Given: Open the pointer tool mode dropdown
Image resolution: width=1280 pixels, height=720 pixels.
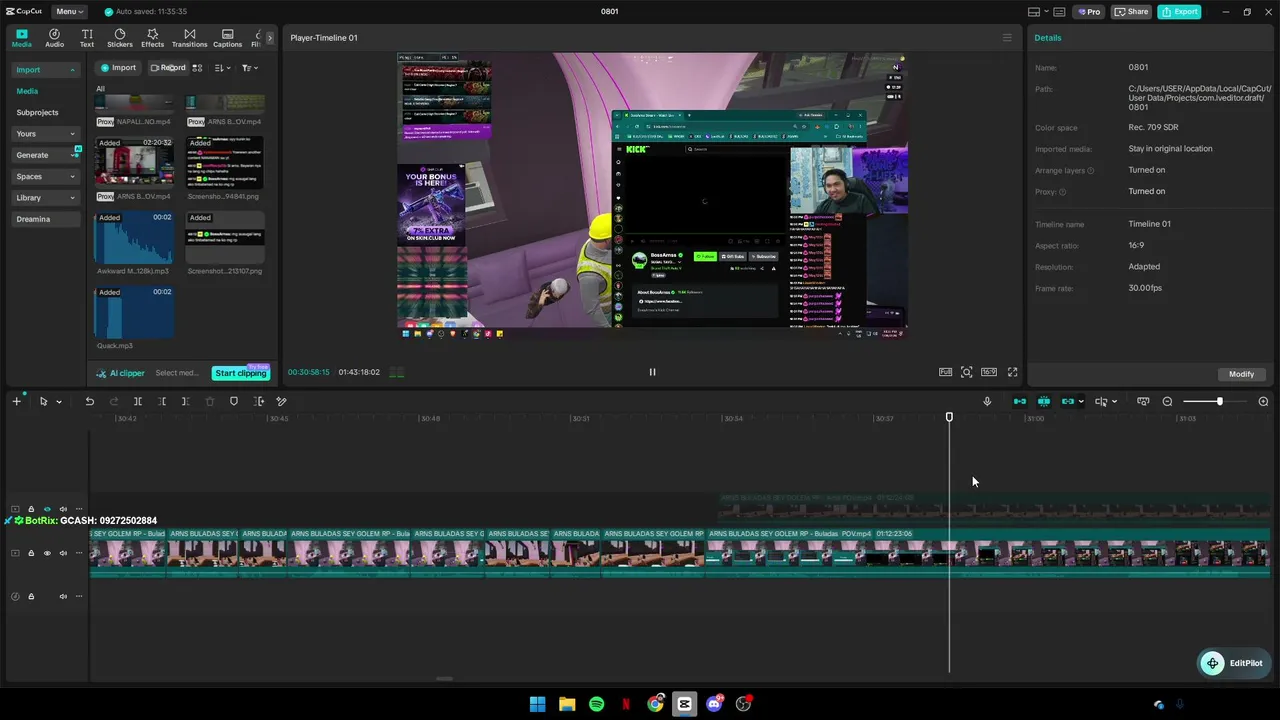Looking at the screenshot, I should [x=59, y=402].
